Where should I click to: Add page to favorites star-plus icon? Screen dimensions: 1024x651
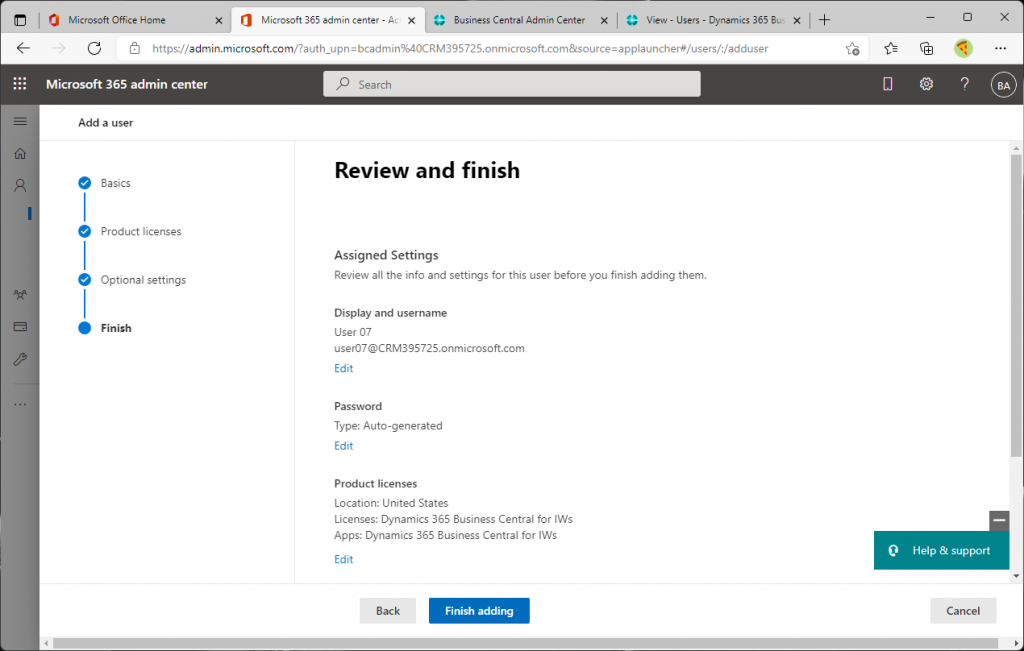(852, 48)
